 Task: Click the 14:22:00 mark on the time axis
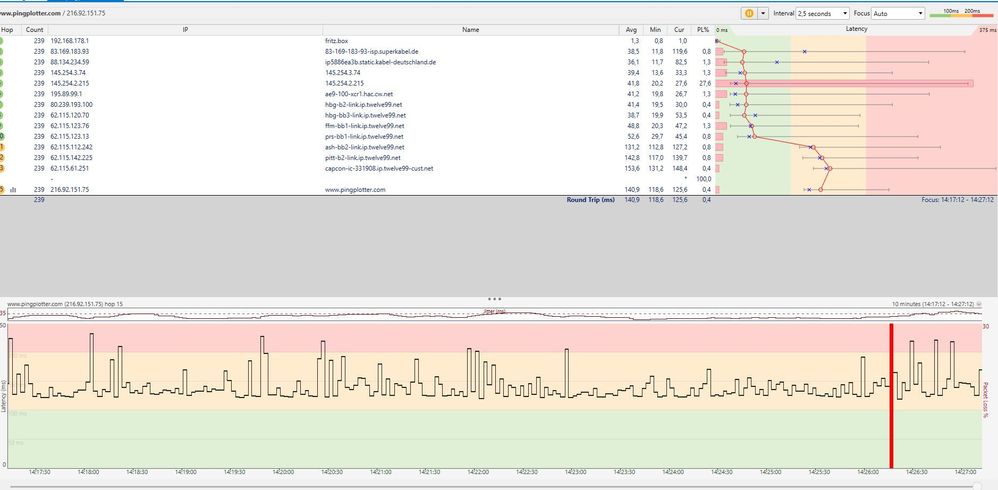pos(478,472)
